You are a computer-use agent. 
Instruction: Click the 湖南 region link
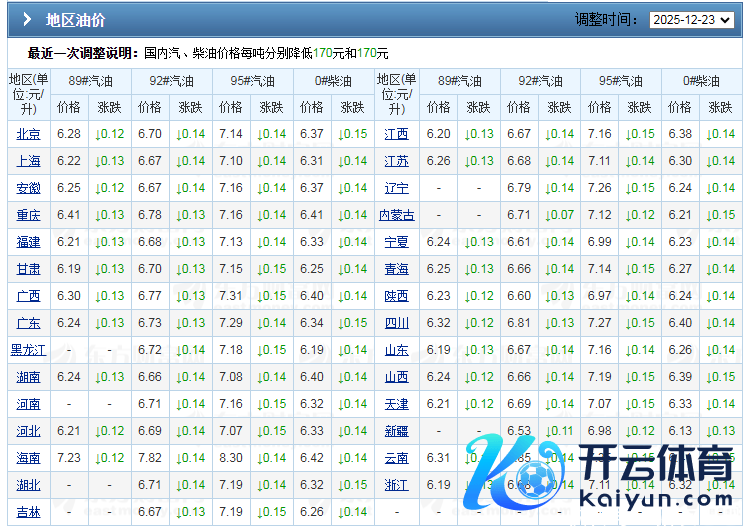(29, 377)
